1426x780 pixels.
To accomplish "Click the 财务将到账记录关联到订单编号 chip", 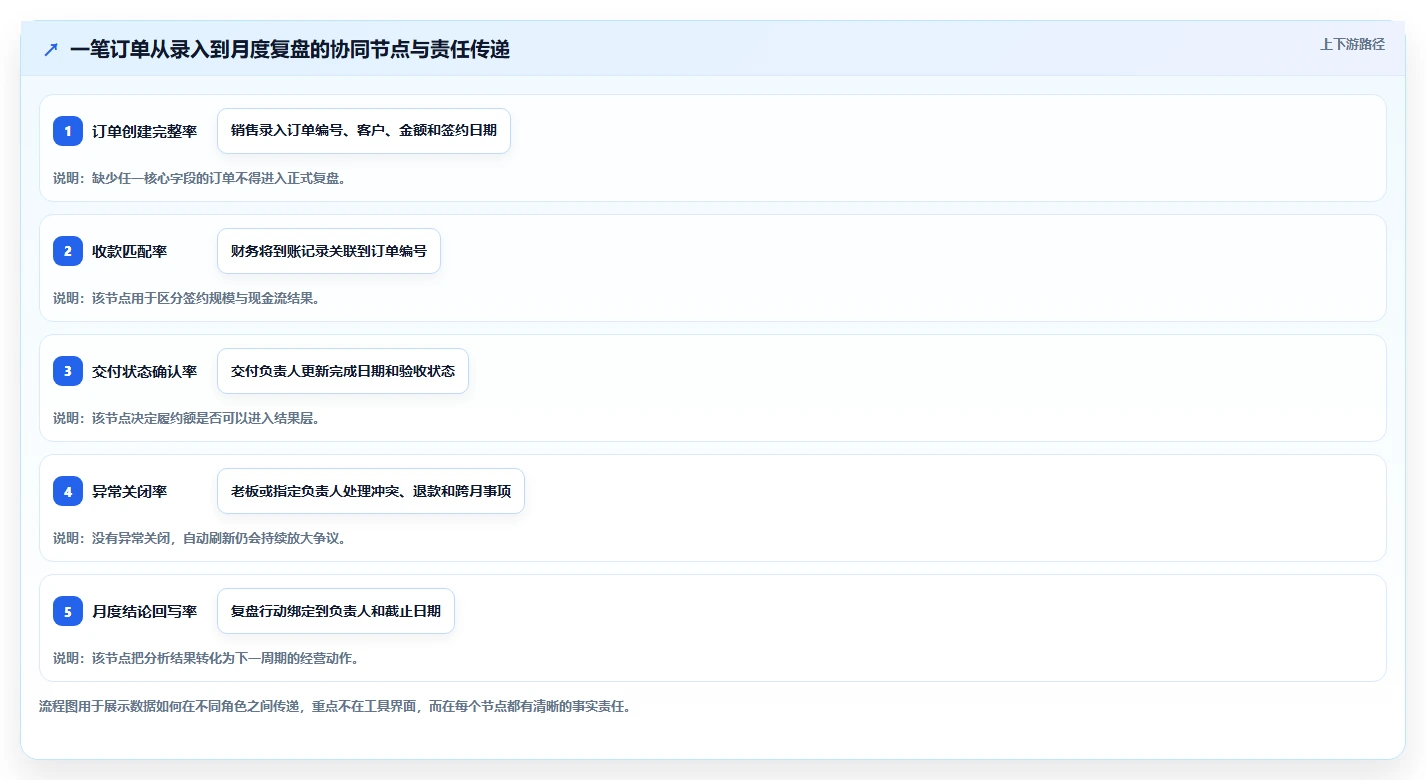I will pos(329,251).
